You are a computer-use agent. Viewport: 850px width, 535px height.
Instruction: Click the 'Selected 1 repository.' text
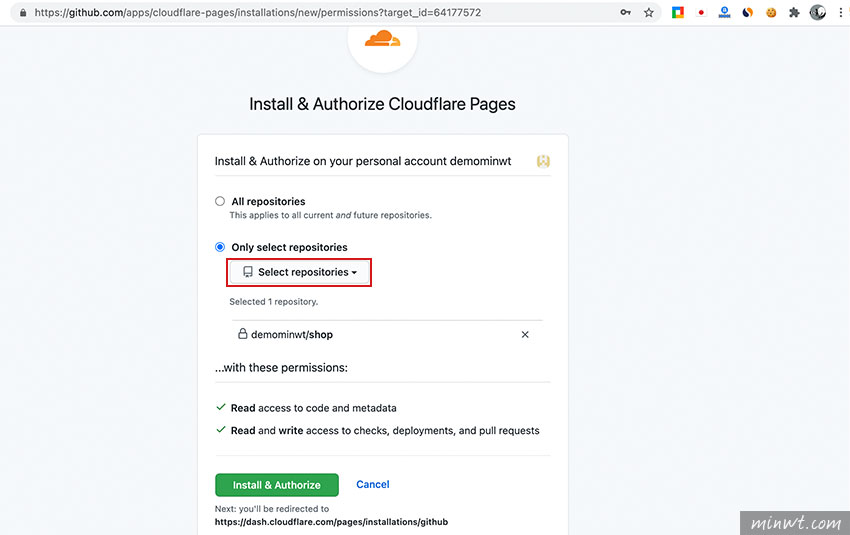coord(274,301)
